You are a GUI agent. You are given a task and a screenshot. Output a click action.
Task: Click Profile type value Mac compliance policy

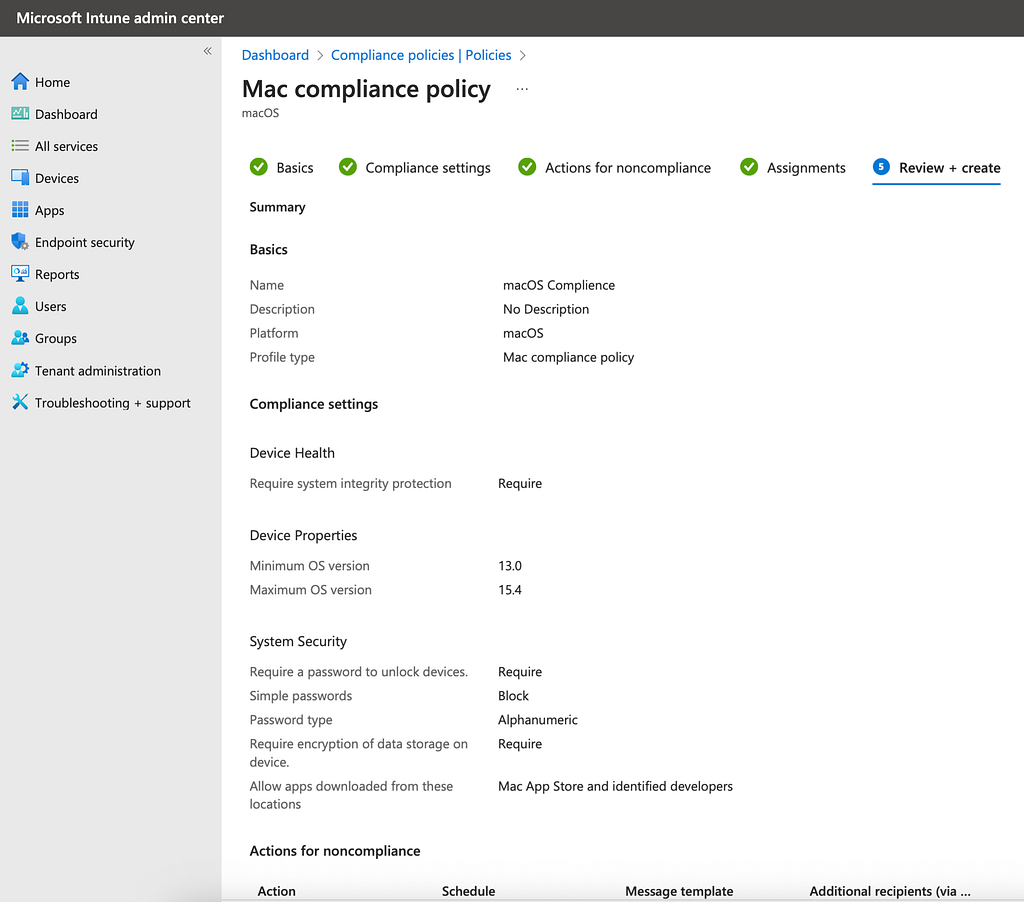point(568,357)
